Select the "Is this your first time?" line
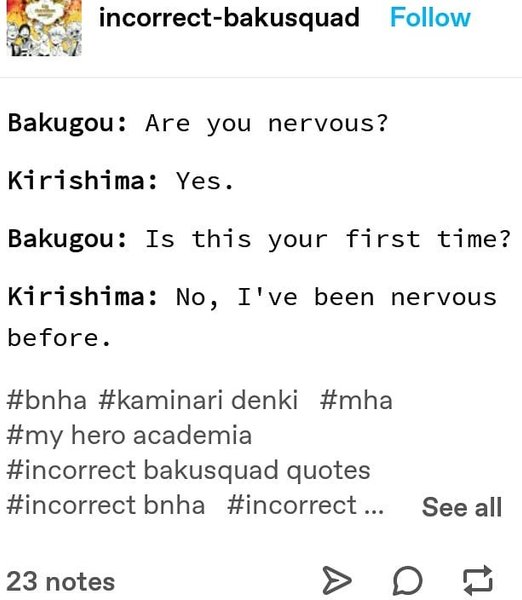This screenshot has height=600, width=522. coord(259,240)
